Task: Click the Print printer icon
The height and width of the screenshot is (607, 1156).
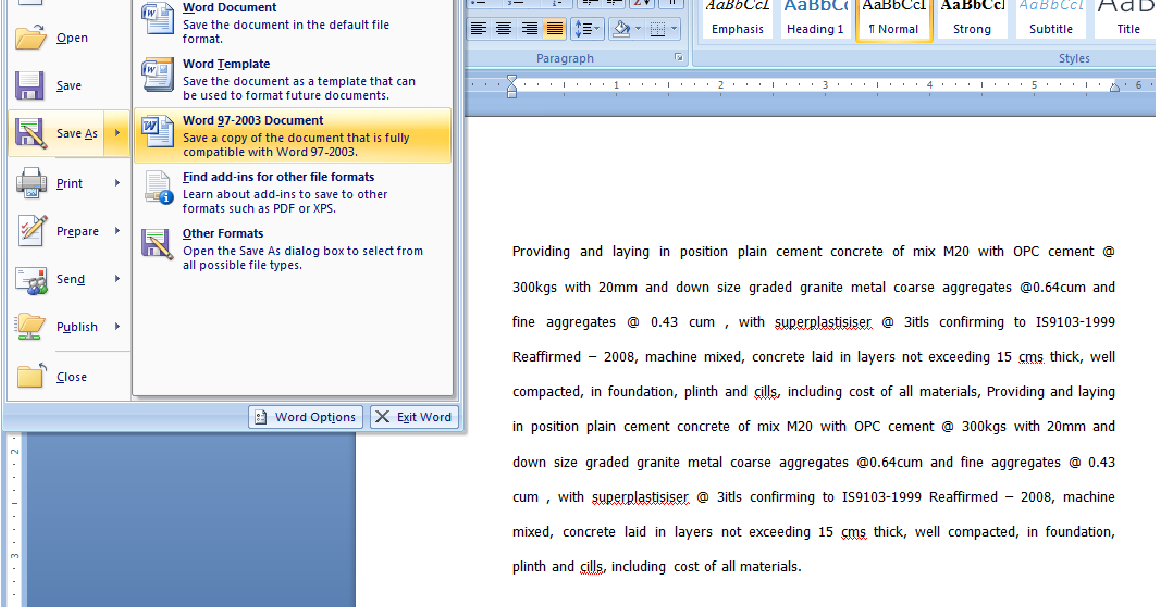Action: pos(31,183)
